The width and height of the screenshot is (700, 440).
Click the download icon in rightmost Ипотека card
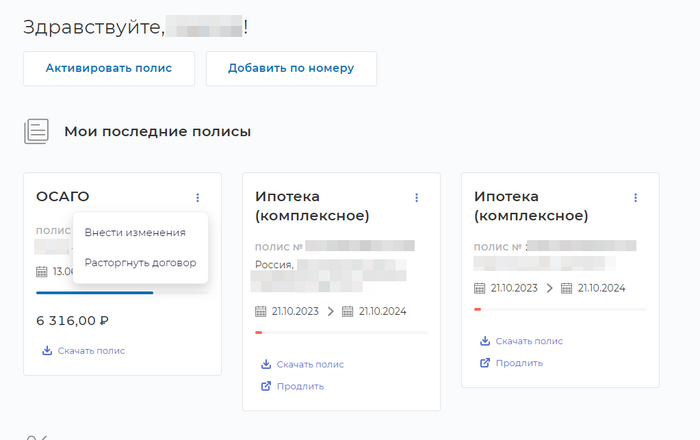coord(484,341)
